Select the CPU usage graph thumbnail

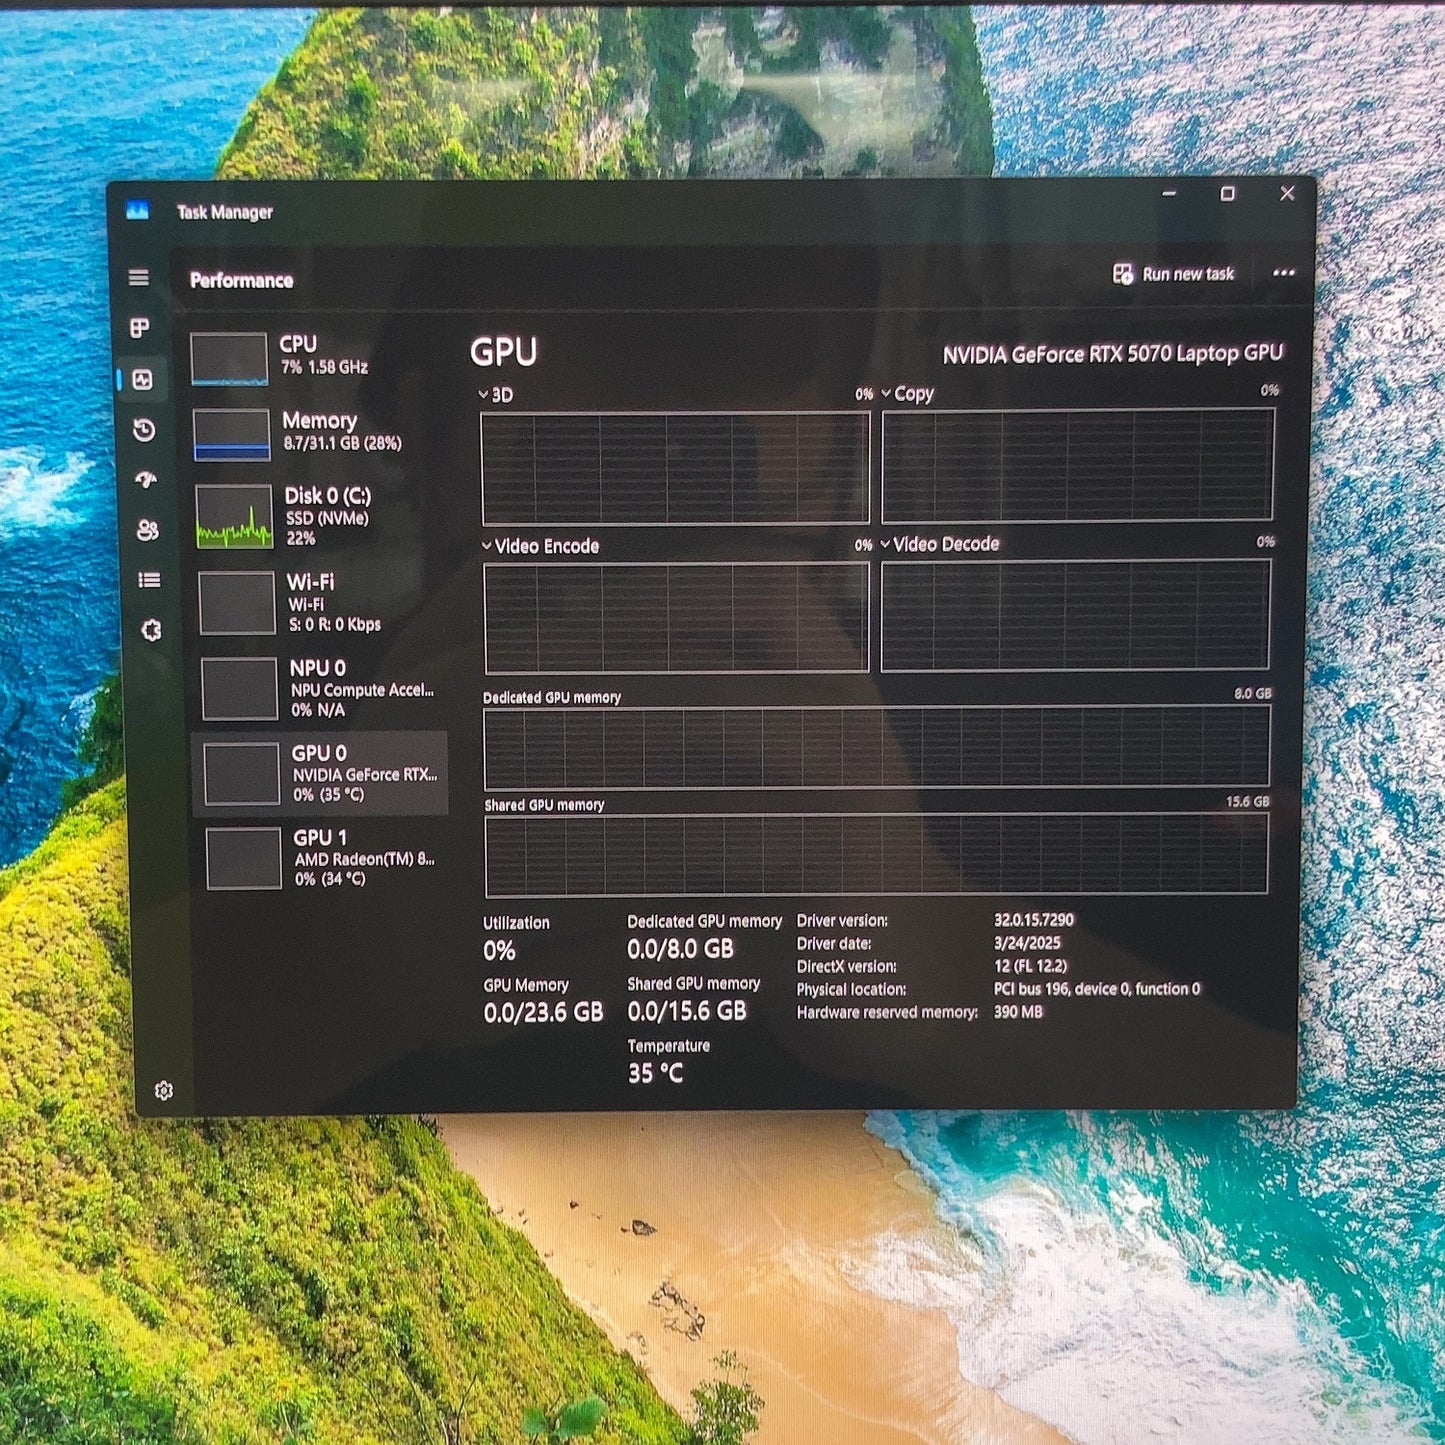229,358
